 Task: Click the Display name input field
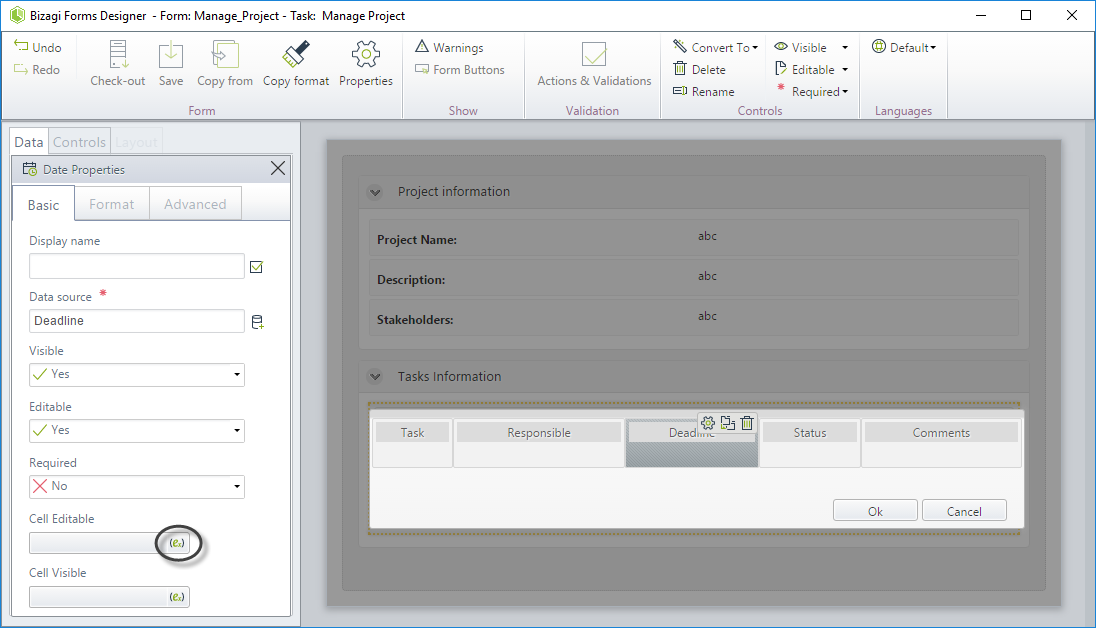[137, 266]
